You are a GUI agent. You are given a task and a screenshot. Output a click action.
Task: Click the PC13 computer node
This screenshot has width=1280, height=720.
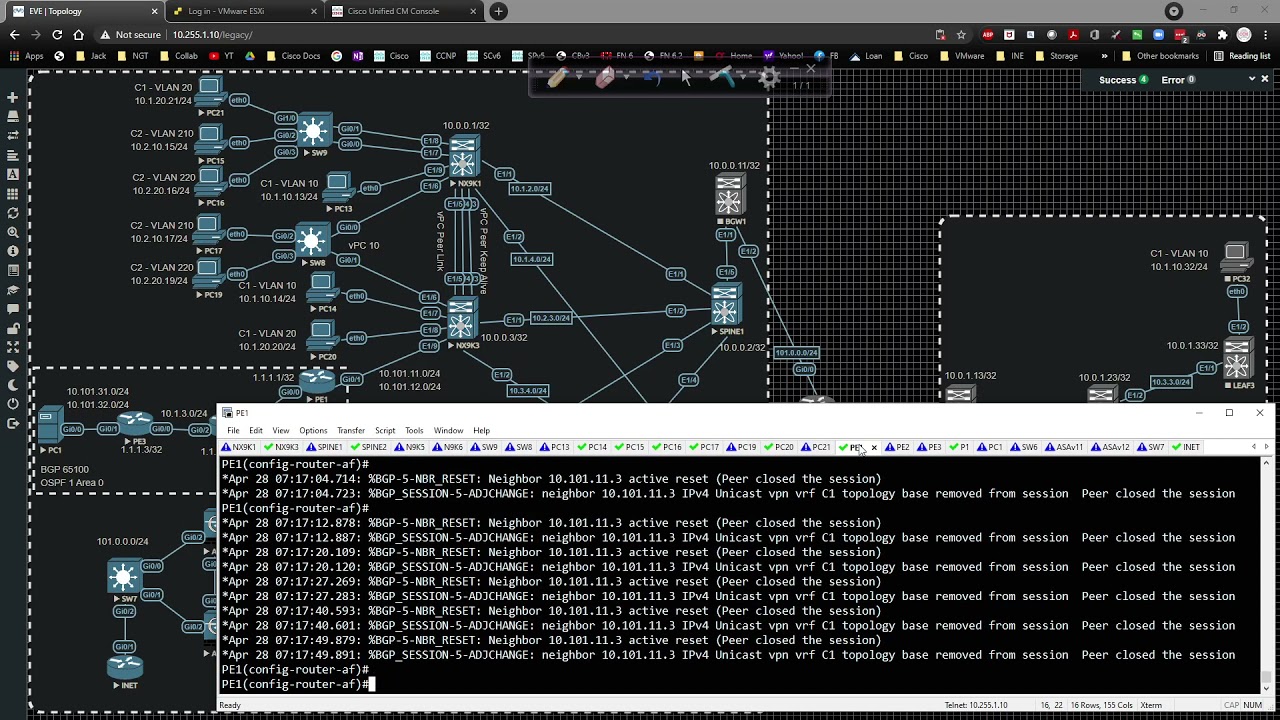338,187
